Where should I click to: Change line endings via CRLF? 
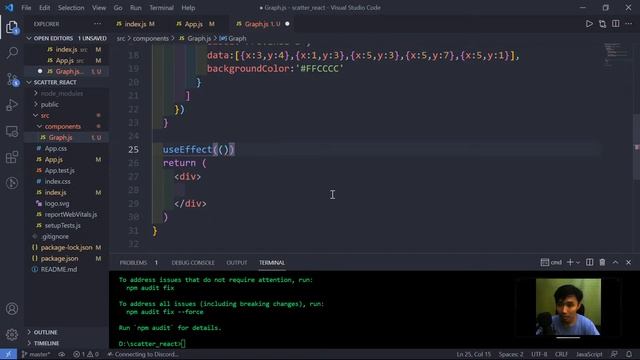pyautogui.click(x=561, y=354)
